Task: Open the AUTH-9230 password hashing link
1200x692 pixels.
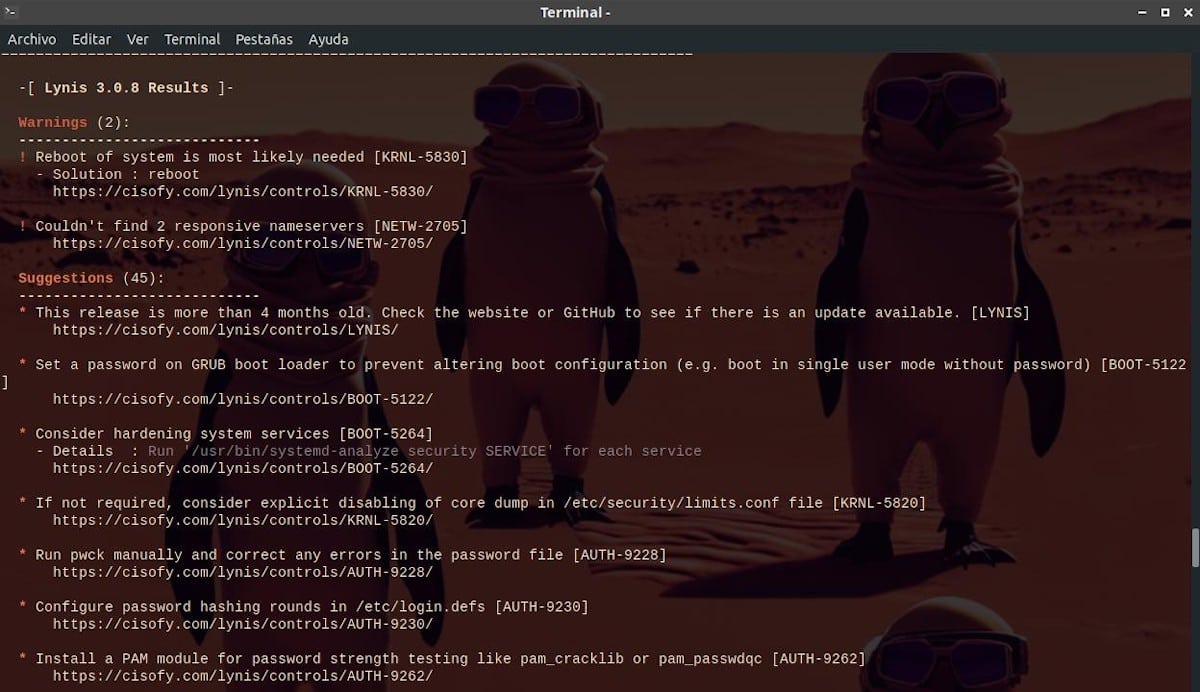Action: [242, 624]
